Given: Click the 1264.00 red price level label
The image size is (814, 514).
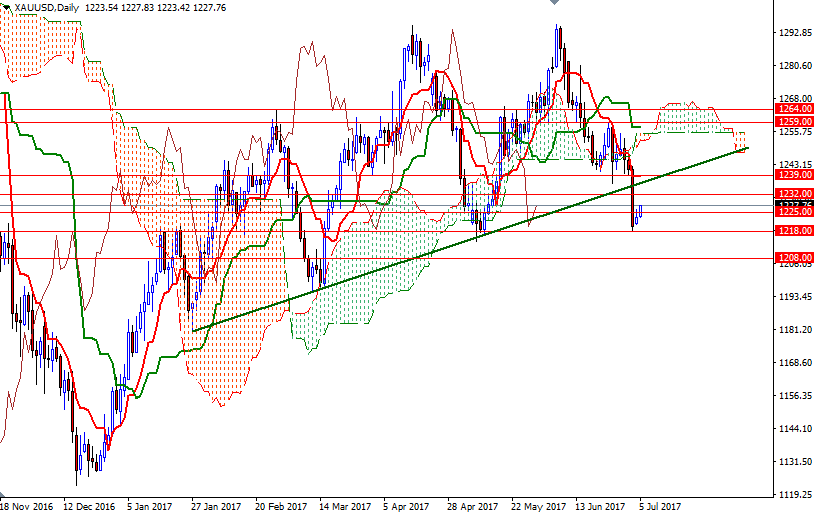Looking at the screenshot, I should pyautogui.click(x=793, y=109).
